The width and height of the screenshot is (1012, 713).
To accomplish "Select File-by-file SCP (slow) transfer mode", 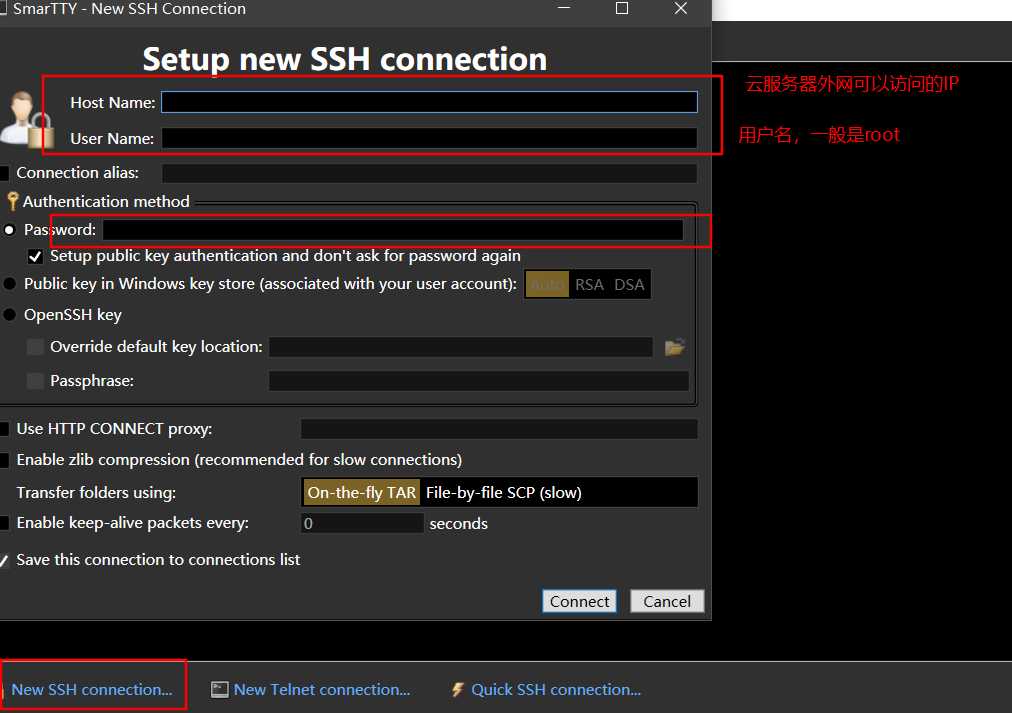I will click(x=503, y=492).
